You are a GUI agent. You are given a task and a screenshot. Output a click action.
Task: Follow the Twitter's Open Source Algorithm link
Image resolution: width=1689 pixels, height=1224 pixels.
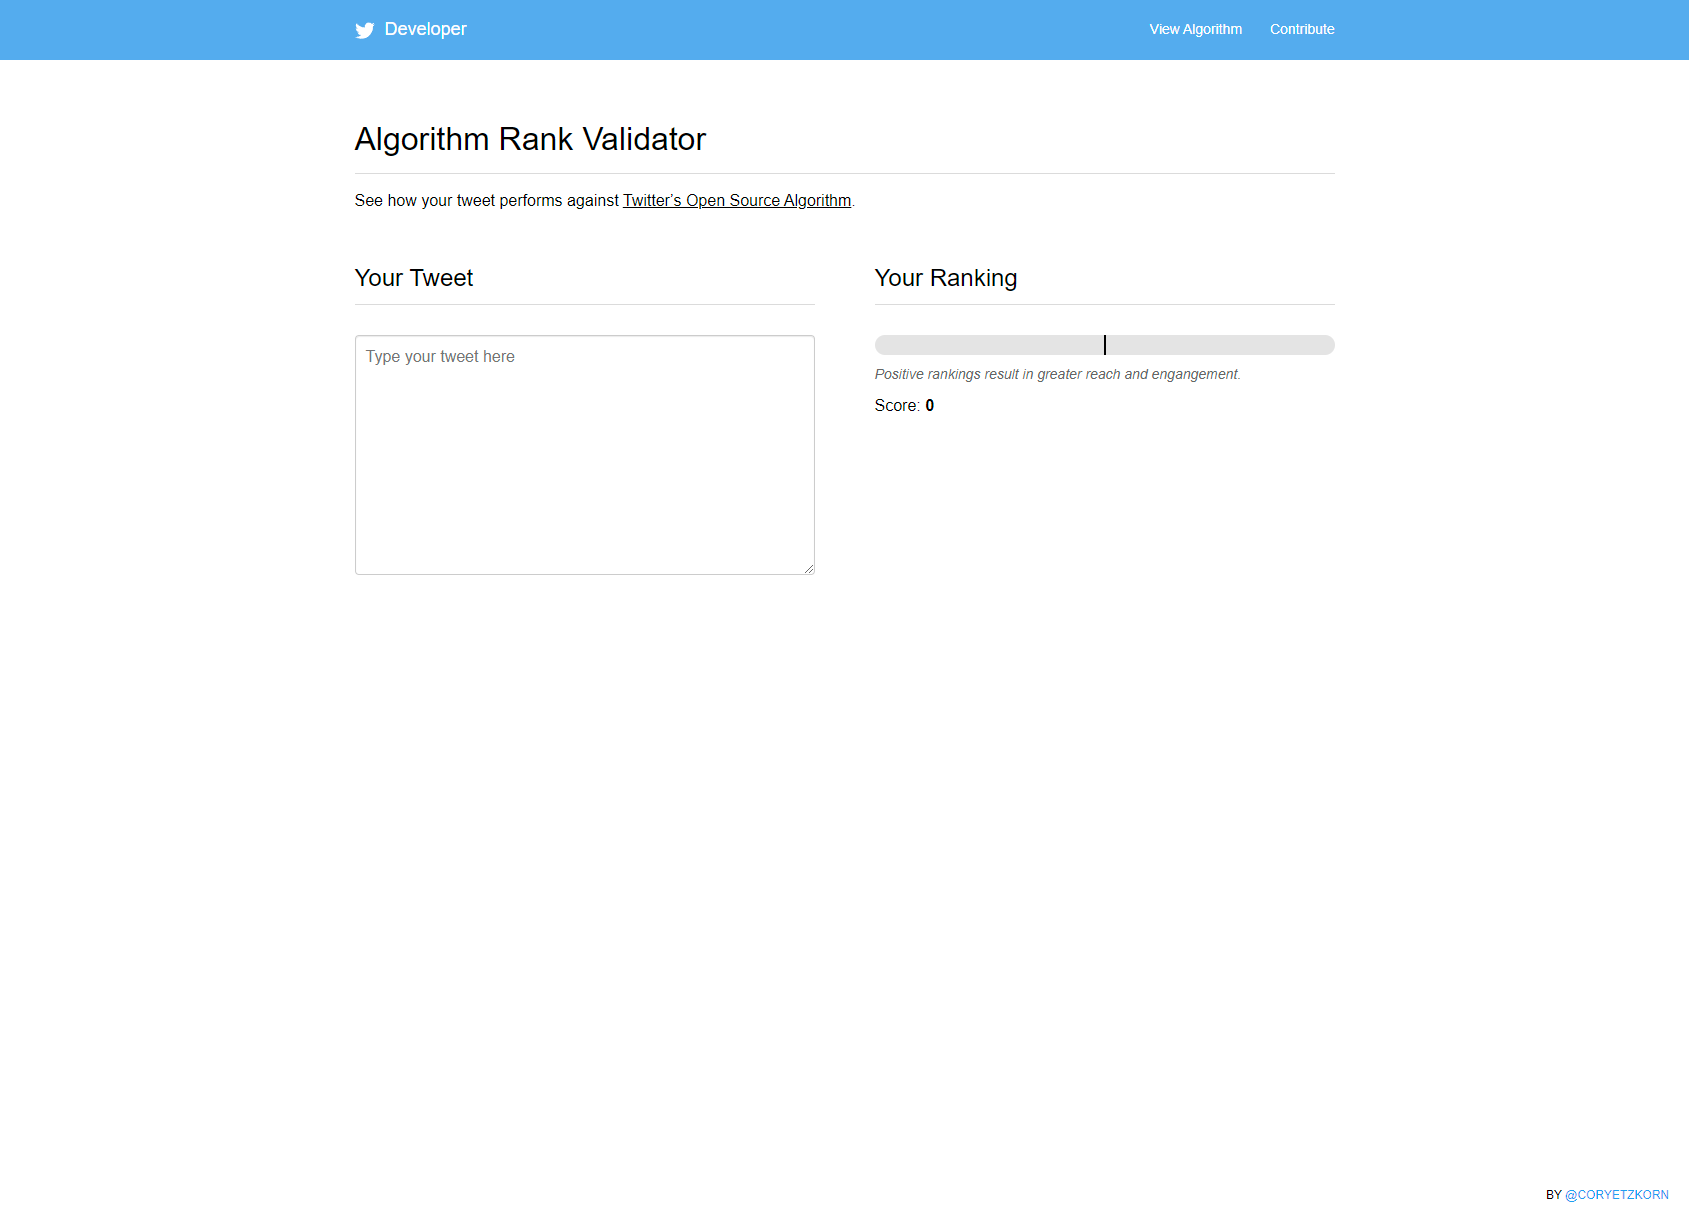point(737,200)
